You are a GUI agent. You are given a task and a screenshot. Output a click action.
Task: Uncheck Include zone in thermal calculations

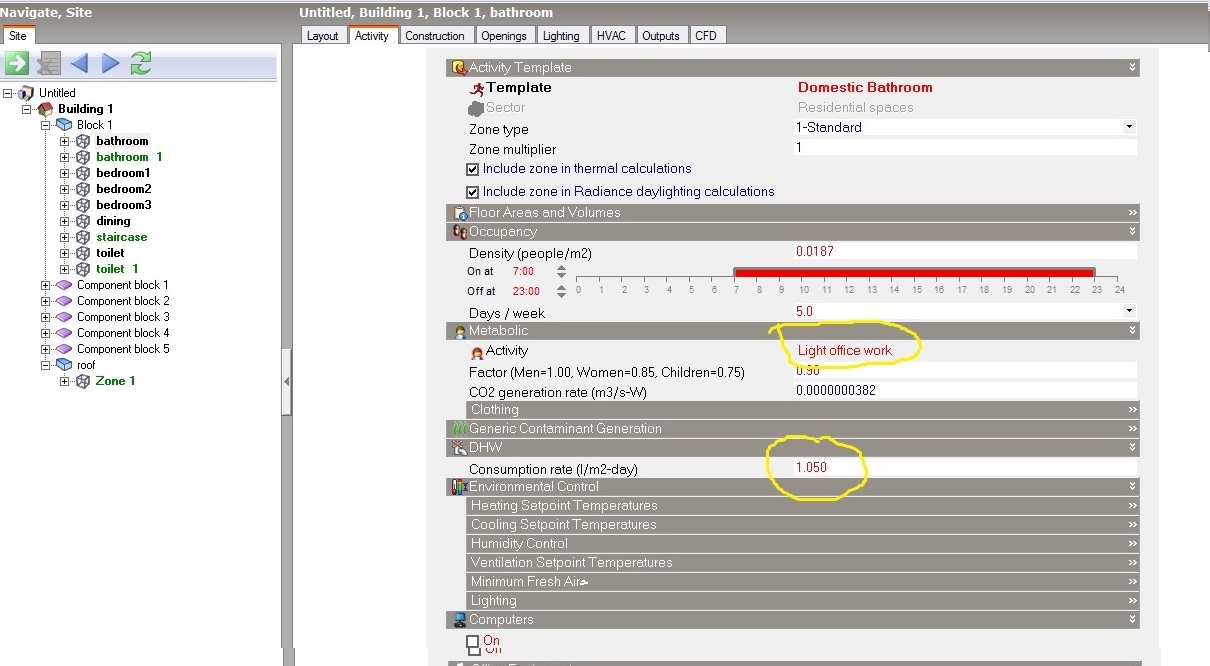pyautogui.click(x=473, y=169)
